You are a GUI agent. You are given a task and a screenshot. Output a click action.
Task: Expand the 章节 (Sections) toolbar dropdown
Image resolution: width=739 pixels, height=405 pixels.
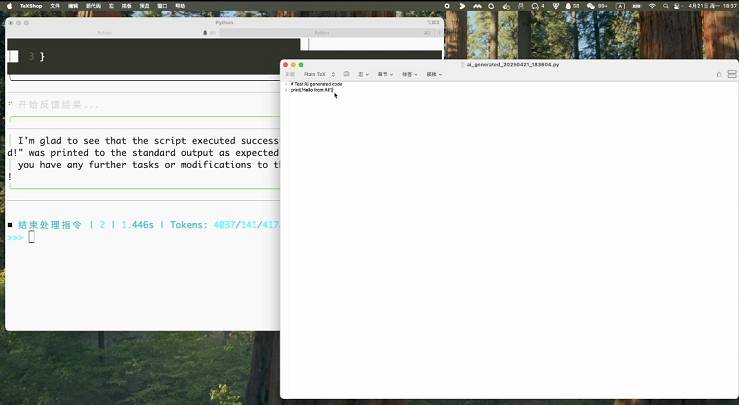tap(385, 74)
